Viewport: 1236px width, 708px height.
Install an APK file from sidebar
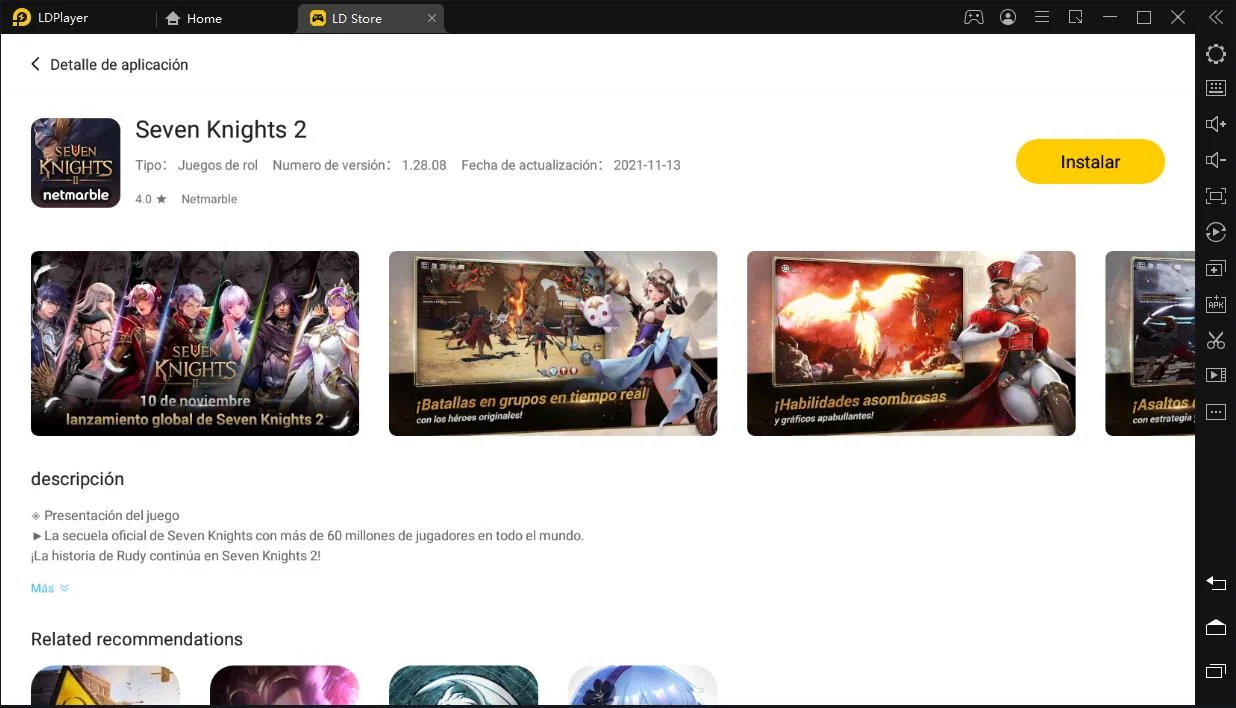tap(1216, 304)
